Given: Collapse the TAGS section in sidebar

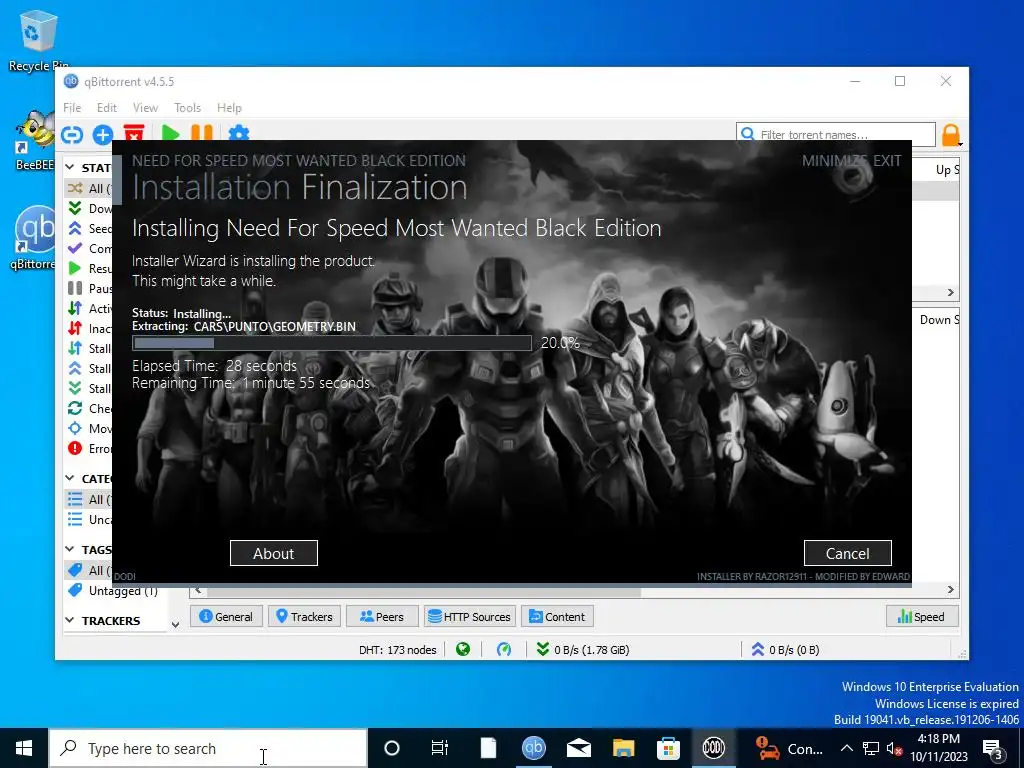Looking at the screenshot, I should point(70,549).
